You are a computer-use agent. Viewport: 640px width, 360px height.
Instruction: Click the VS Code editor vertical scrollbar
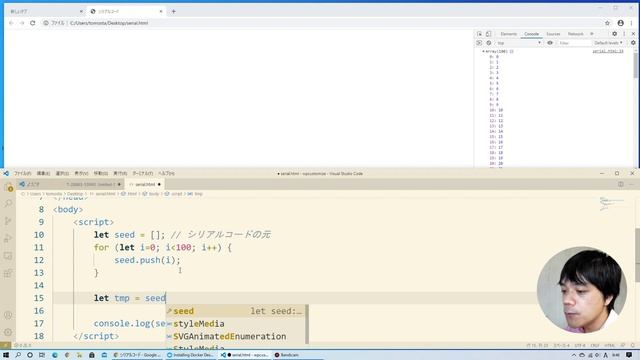(637, 255)
